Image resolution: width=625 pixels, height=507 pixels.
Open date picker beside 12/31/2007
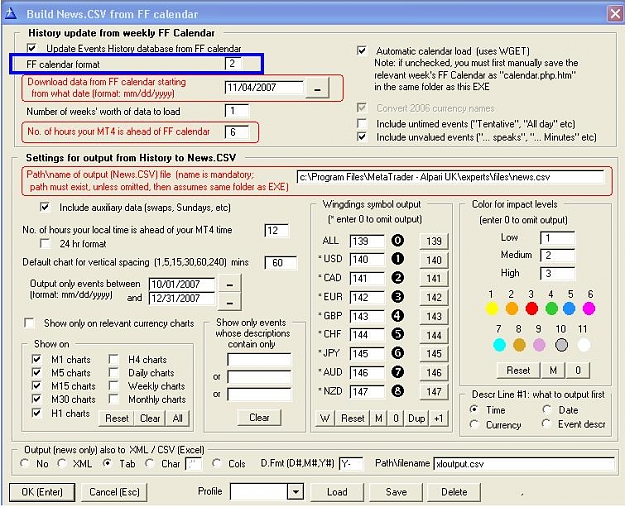pos(230,302)
